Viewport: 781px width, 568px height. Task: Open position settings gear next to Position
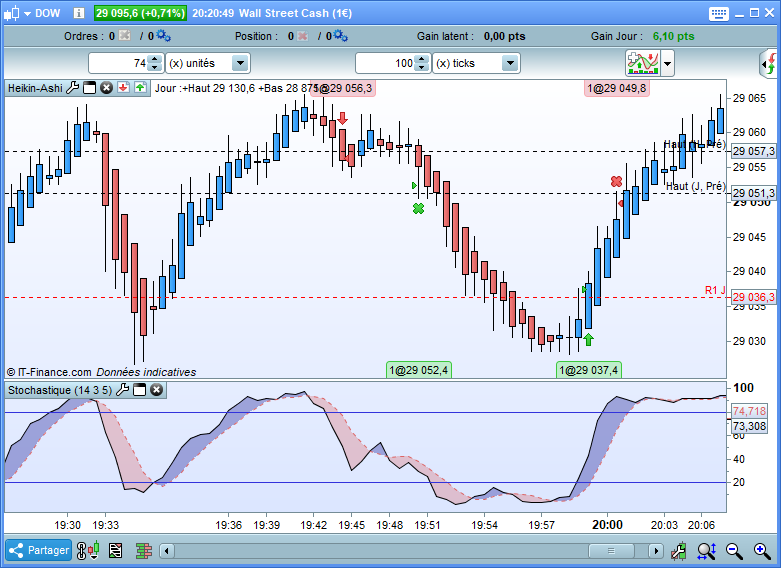[341, 35]
